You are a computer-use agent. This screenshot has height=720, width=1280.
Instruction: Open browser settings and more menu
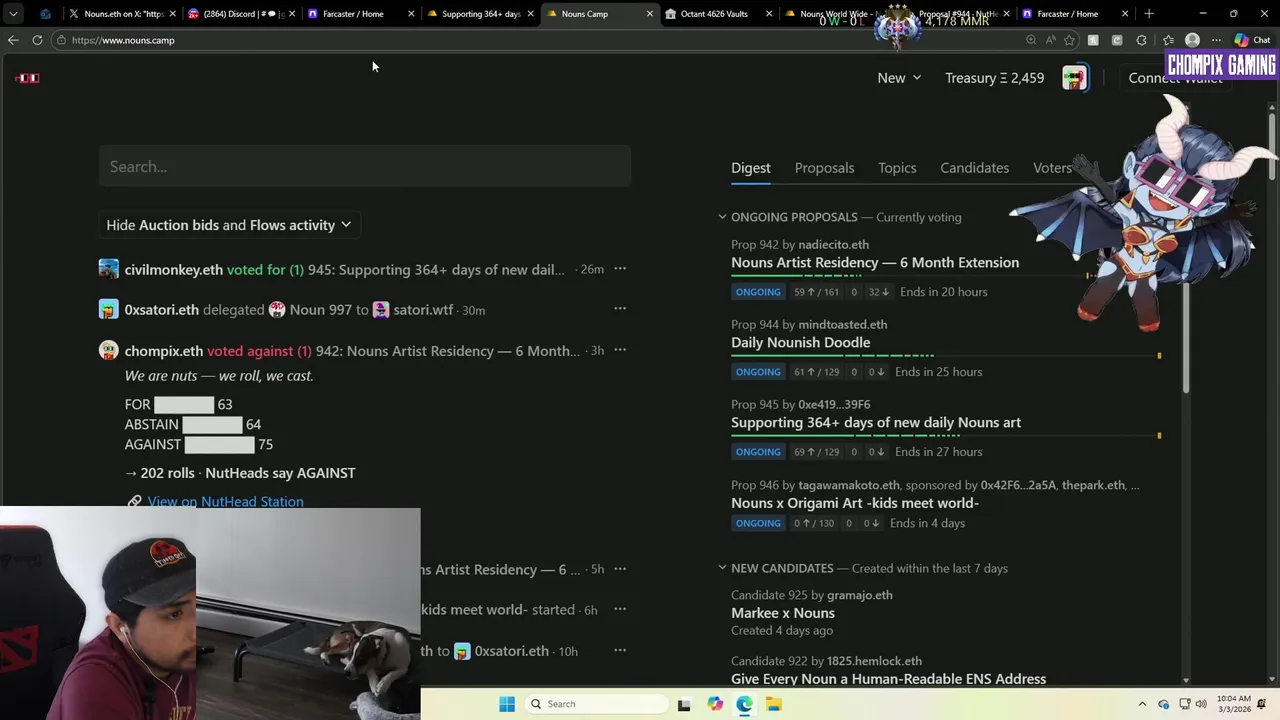tap(1216, 40)
